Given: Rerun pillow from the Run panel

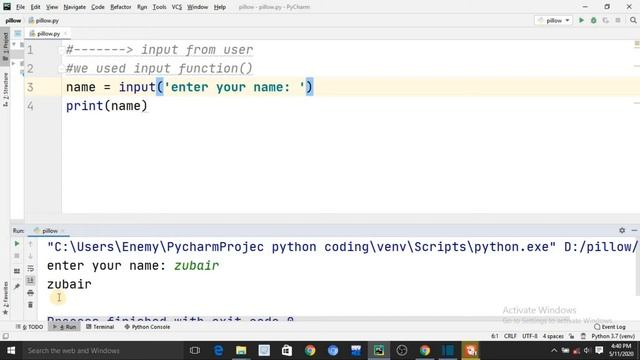Looking at the screenshot, I should click(17, 244).
